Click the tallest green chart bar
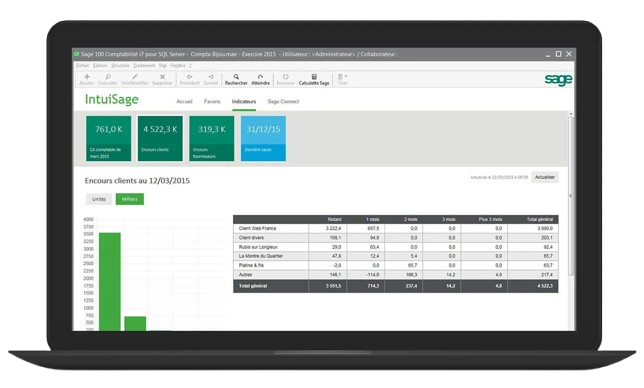 click(110, 282)
